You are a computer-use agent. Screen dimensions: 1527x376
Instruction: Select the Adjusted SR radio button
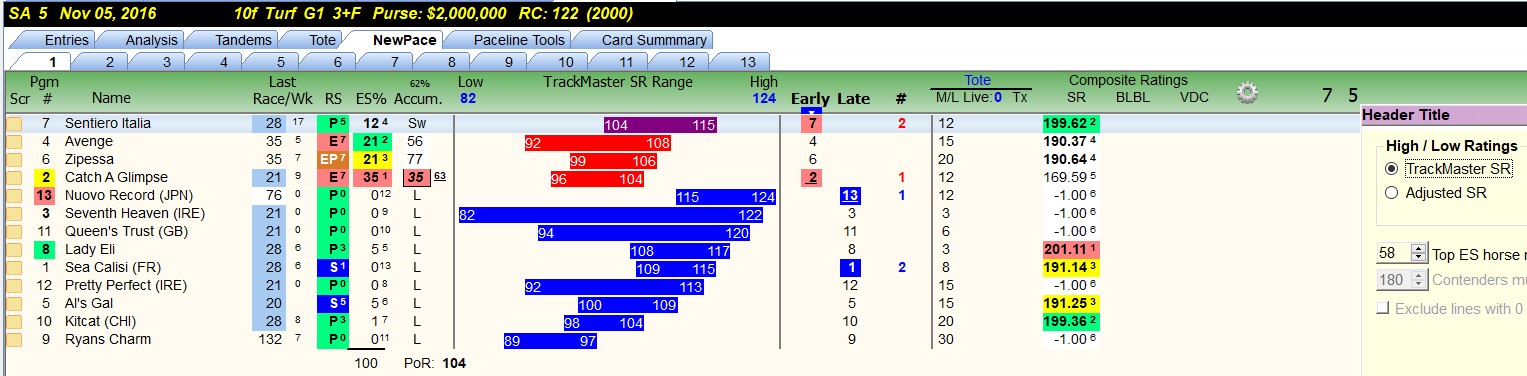click(1393, 192)
